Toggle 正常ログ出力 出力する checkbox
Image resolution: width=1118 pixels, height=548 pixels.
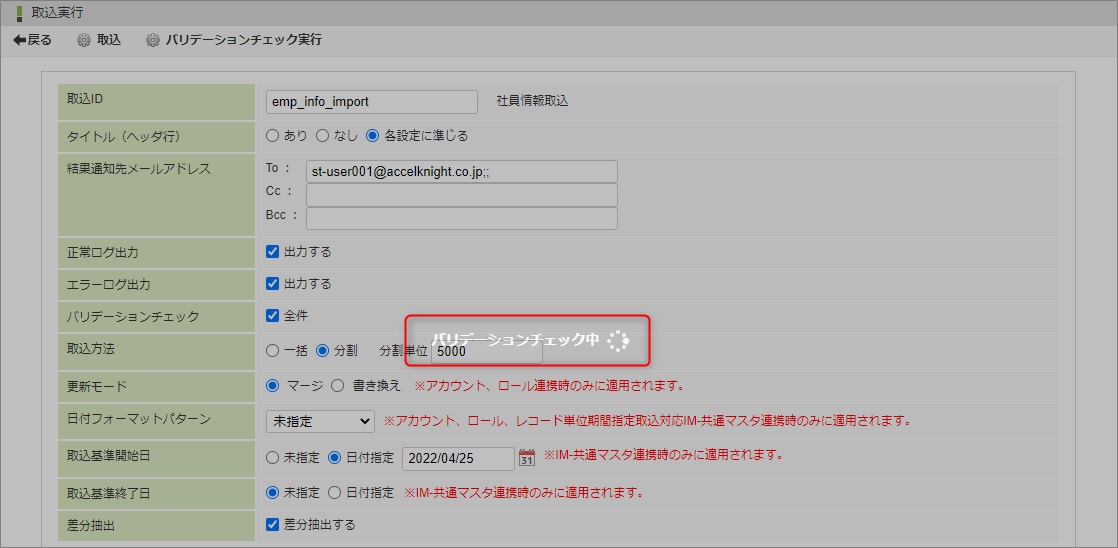click(273, 252)
